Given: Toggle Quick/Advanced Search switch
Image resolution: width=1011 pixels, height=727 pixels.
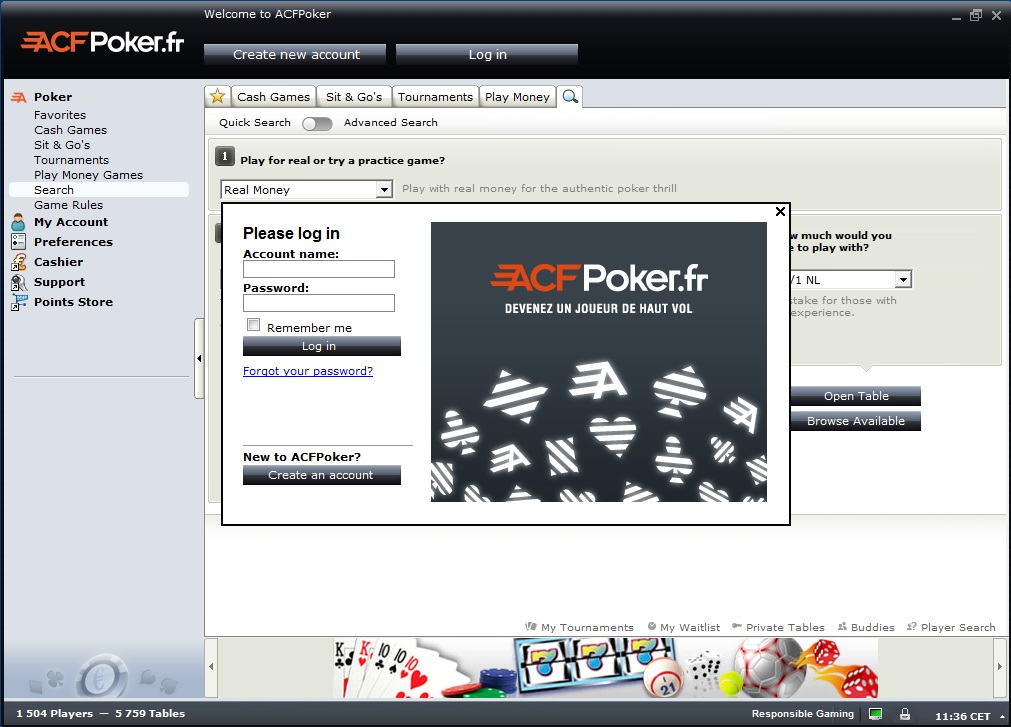Looking at the screenshot, I should pos(317,123).
